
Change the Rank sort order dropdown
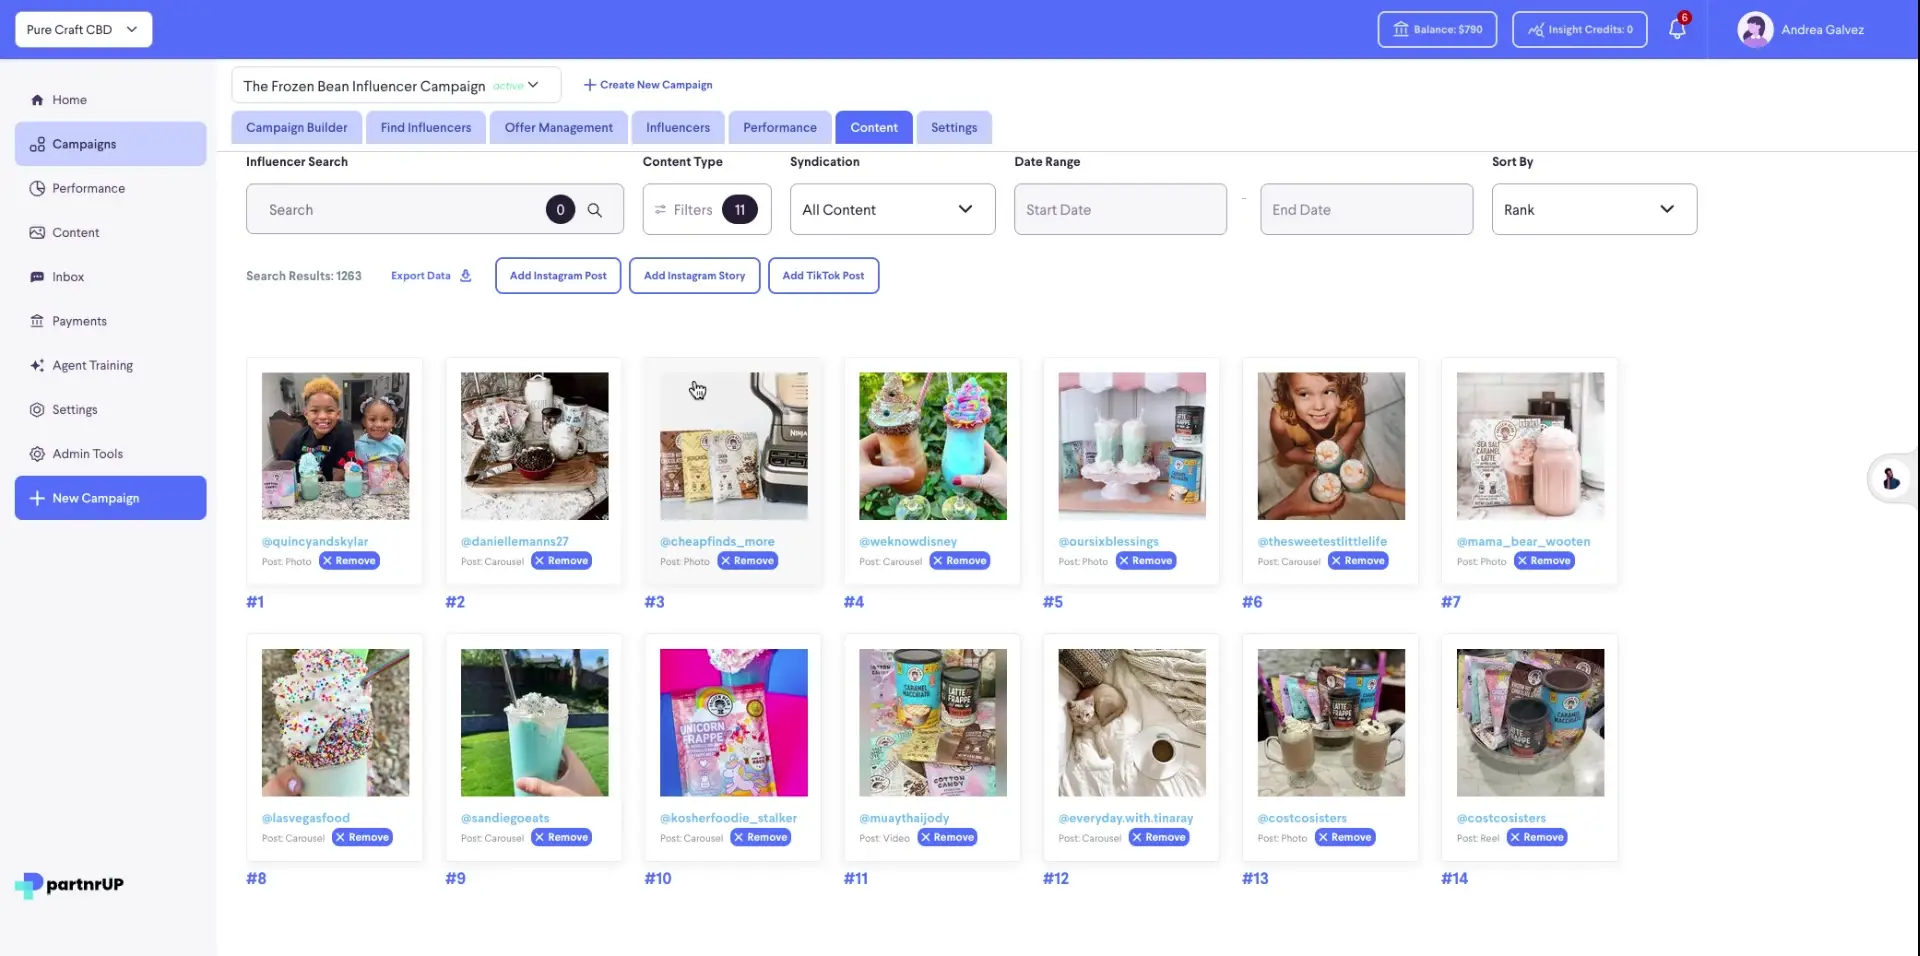pyautogui.click(x=1593, y=209)
